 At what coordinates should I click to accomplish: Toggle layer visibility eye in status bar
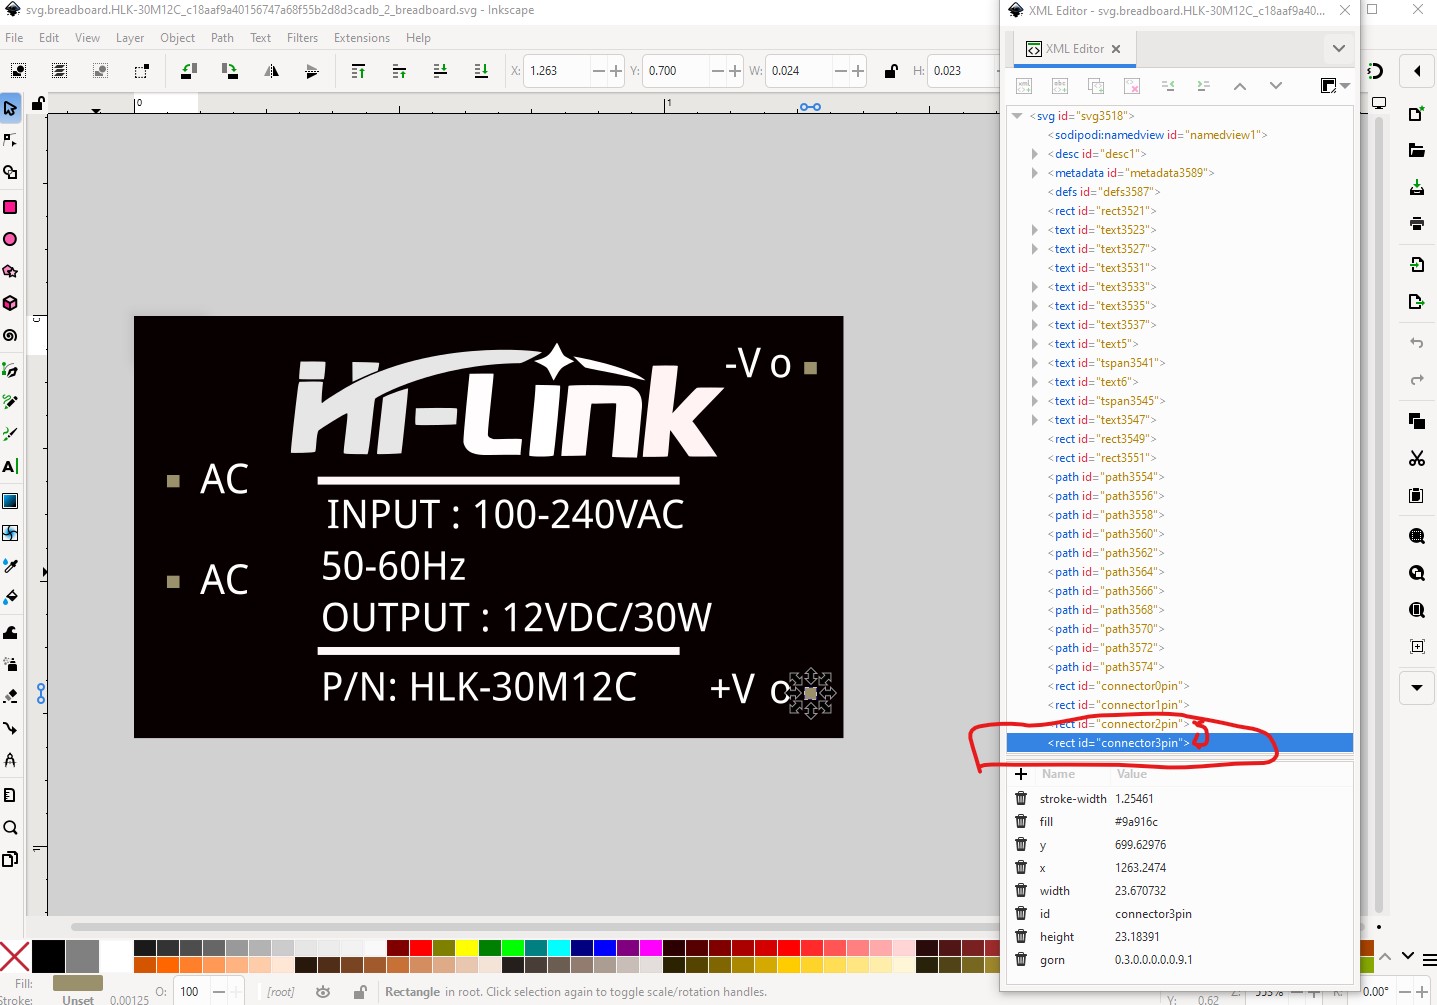click(x=323, y=992)
